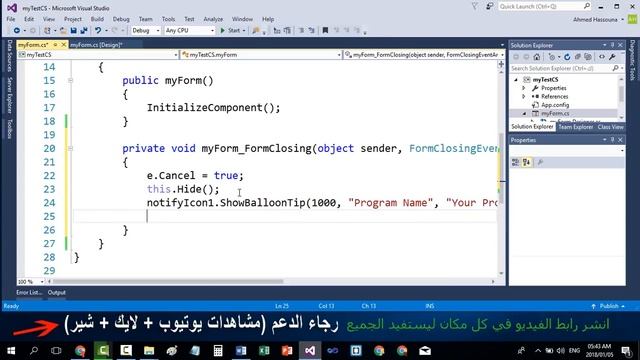Click Solution Explorer Refresh icon
The width and height of the screenshot is (640, 360).
point(567,57)
